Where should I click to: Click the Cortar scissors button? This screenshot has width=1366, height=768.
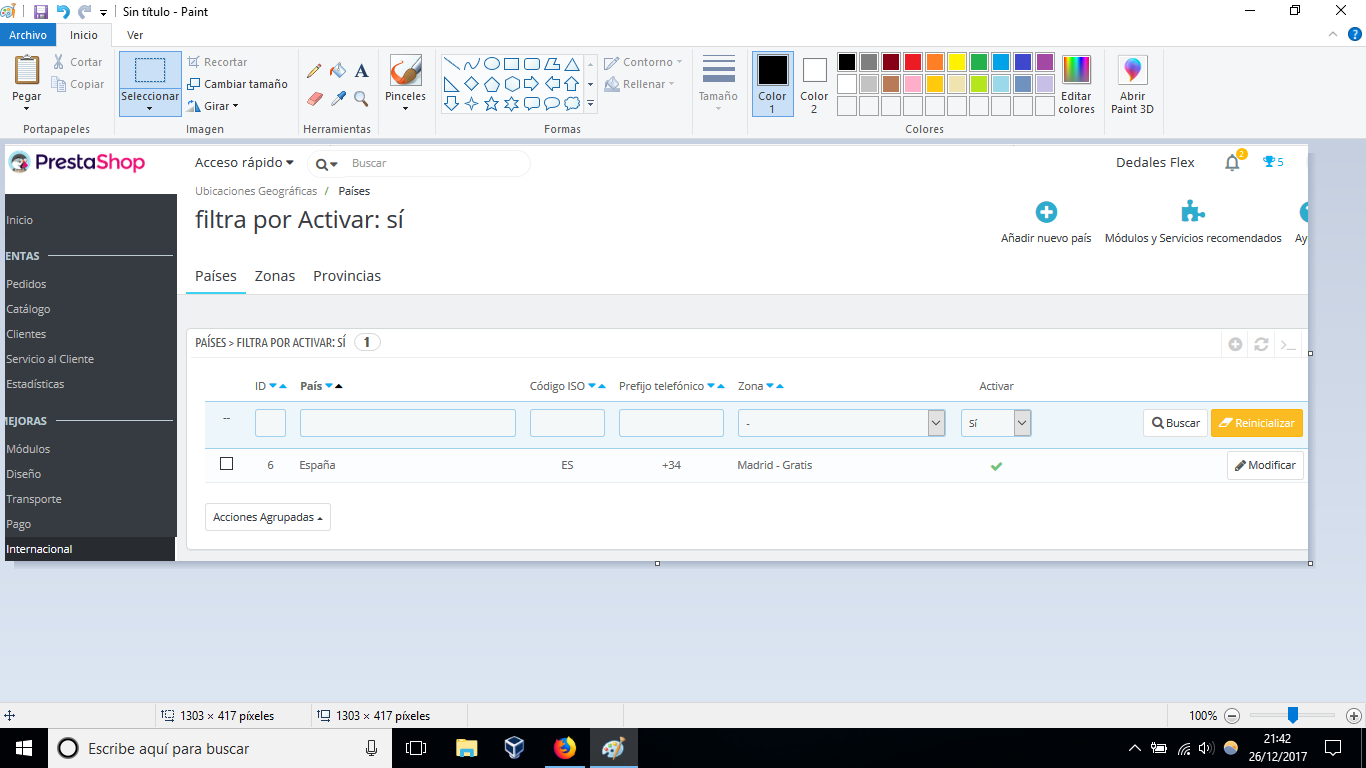[x=78, y=62]
